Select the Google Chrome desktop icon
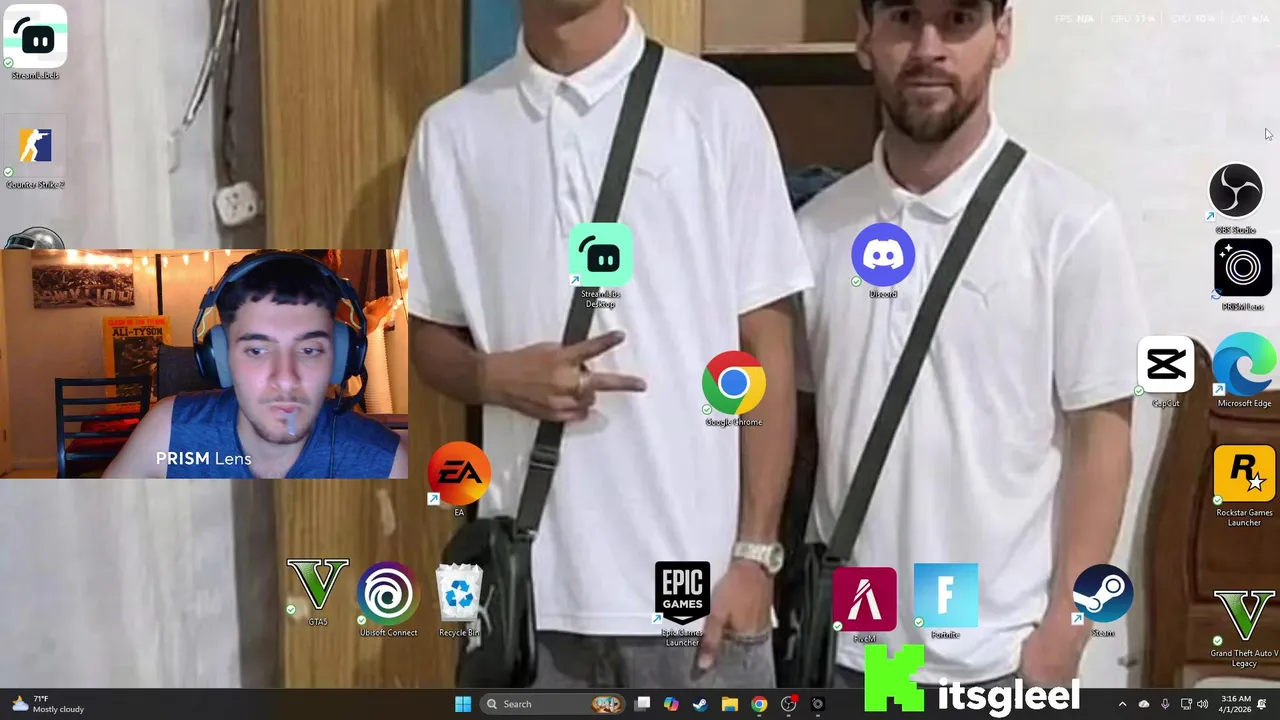The width and height of the screenshot is (1280, 720). coord(734,390)
